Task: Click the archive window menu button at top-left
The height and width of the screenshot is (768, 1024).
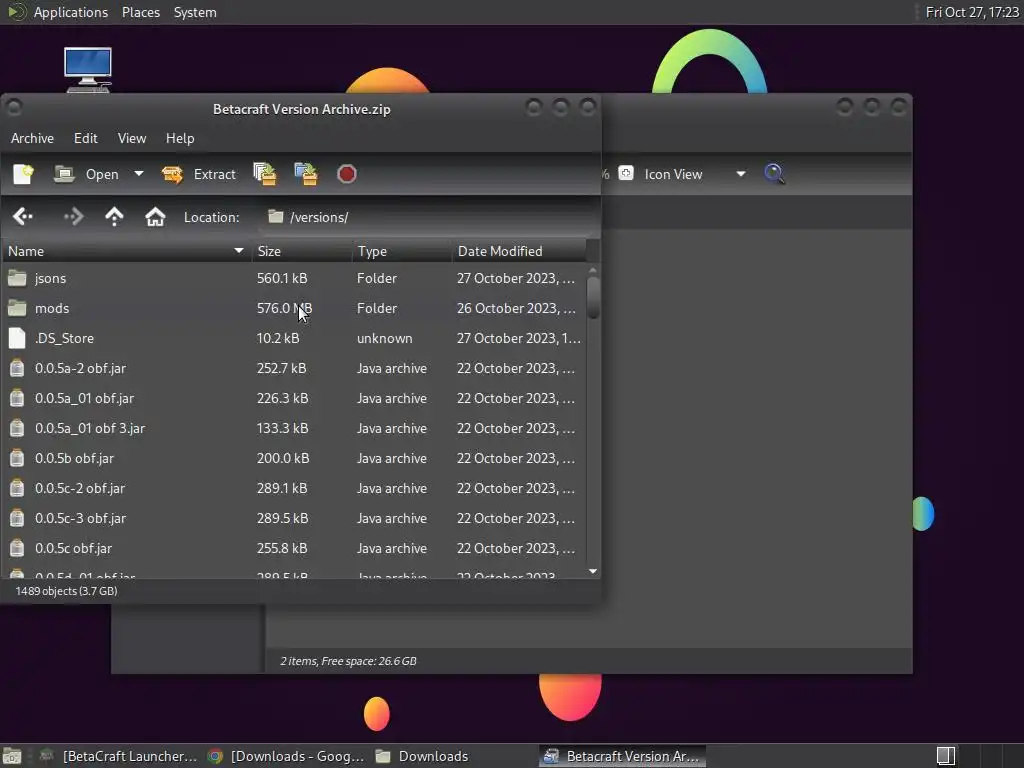Action: 14,107
